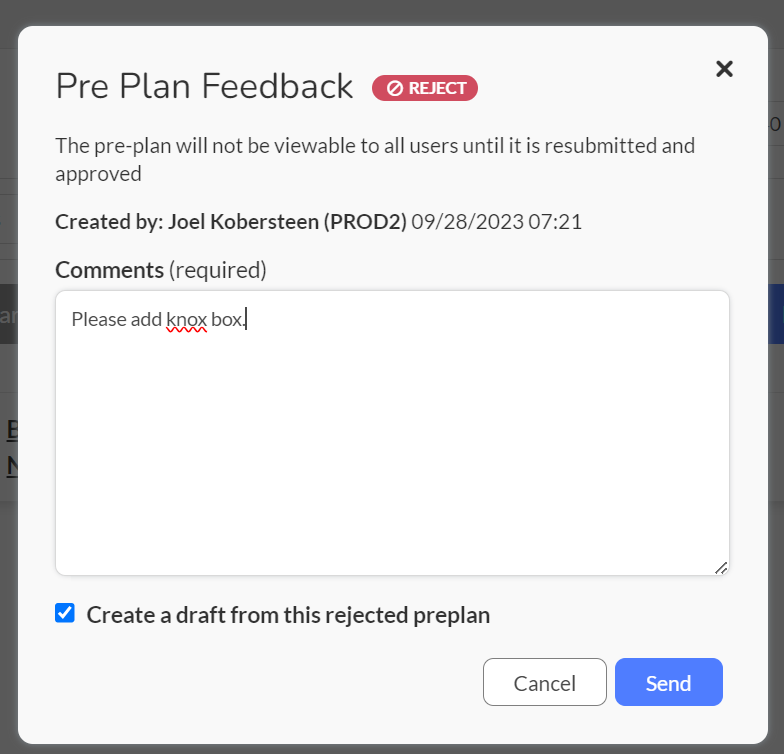Click the circle-slash icon inside REJECT badge
784x754 pixels.
[394, 88]
